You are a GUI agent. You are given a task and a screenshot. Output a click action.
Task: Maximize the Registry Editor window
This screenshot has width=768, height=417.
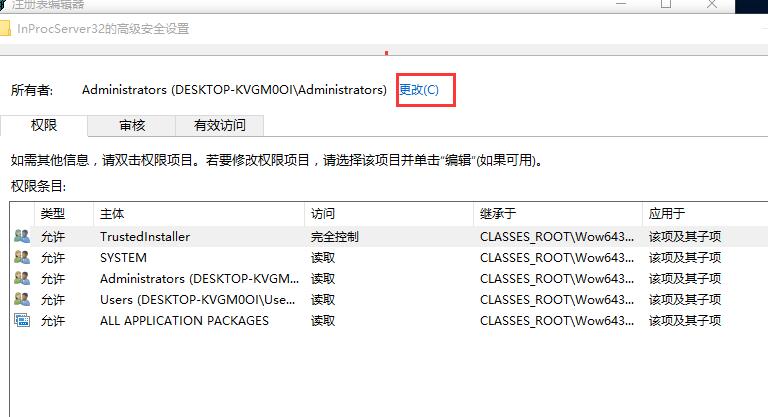click(666, 4)
